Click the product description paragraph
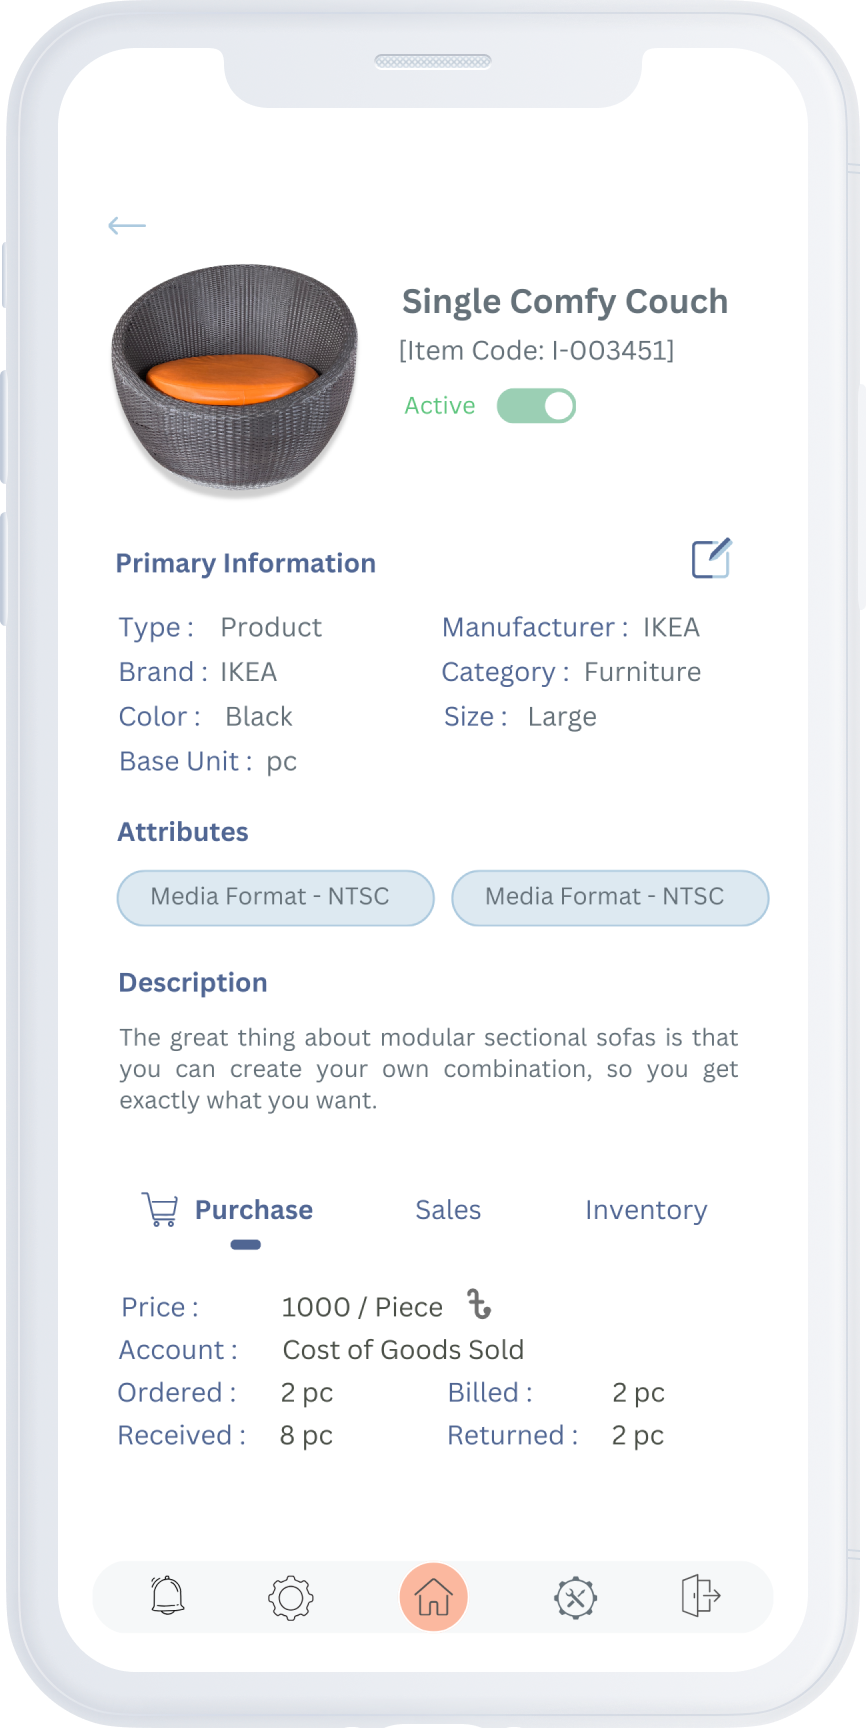The width and height of the screenshot is (866, 1728). pos(428,1069)
